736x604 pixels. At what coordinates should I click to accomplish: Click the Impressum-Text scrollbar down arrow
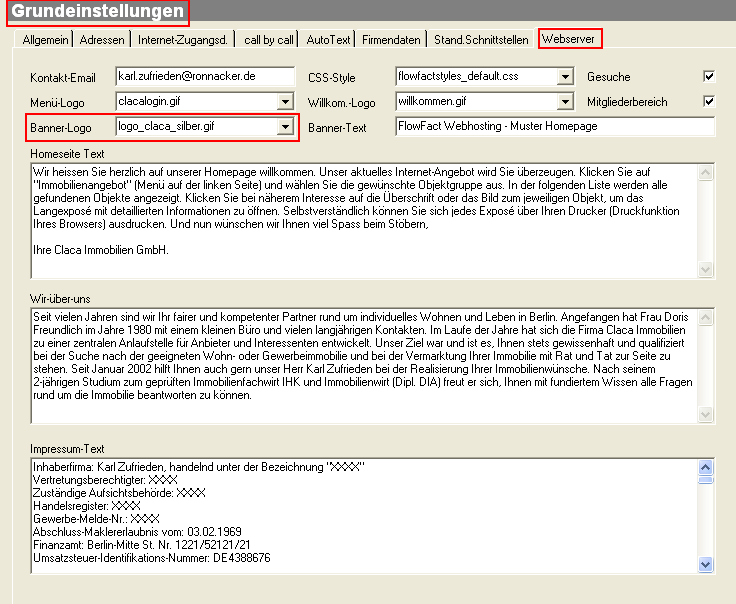pos(705,564)
